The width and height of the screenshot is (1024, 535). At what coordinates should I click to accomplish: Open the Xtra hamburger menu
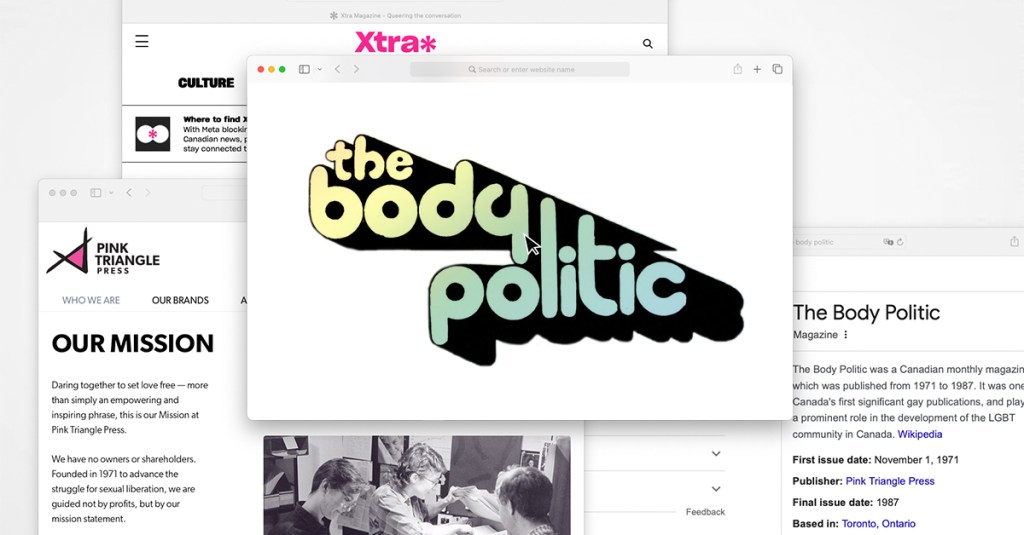(142, 42)
